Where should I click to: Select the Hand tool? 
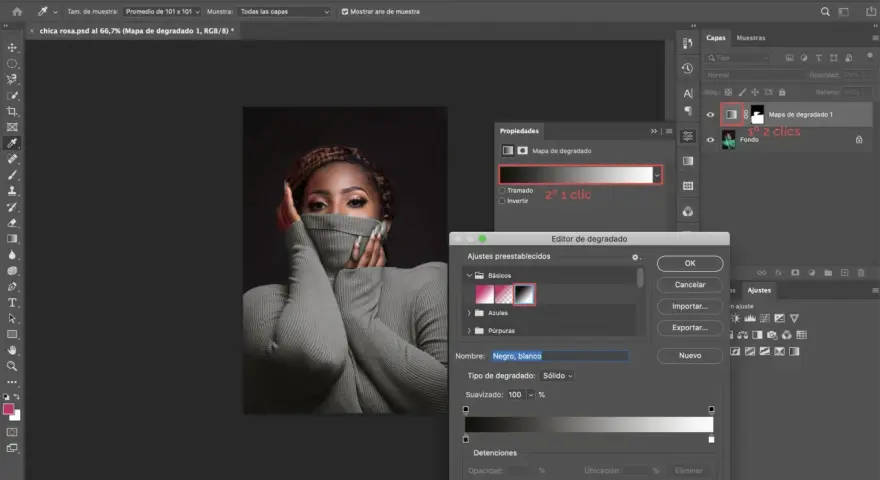coord(12,350)
